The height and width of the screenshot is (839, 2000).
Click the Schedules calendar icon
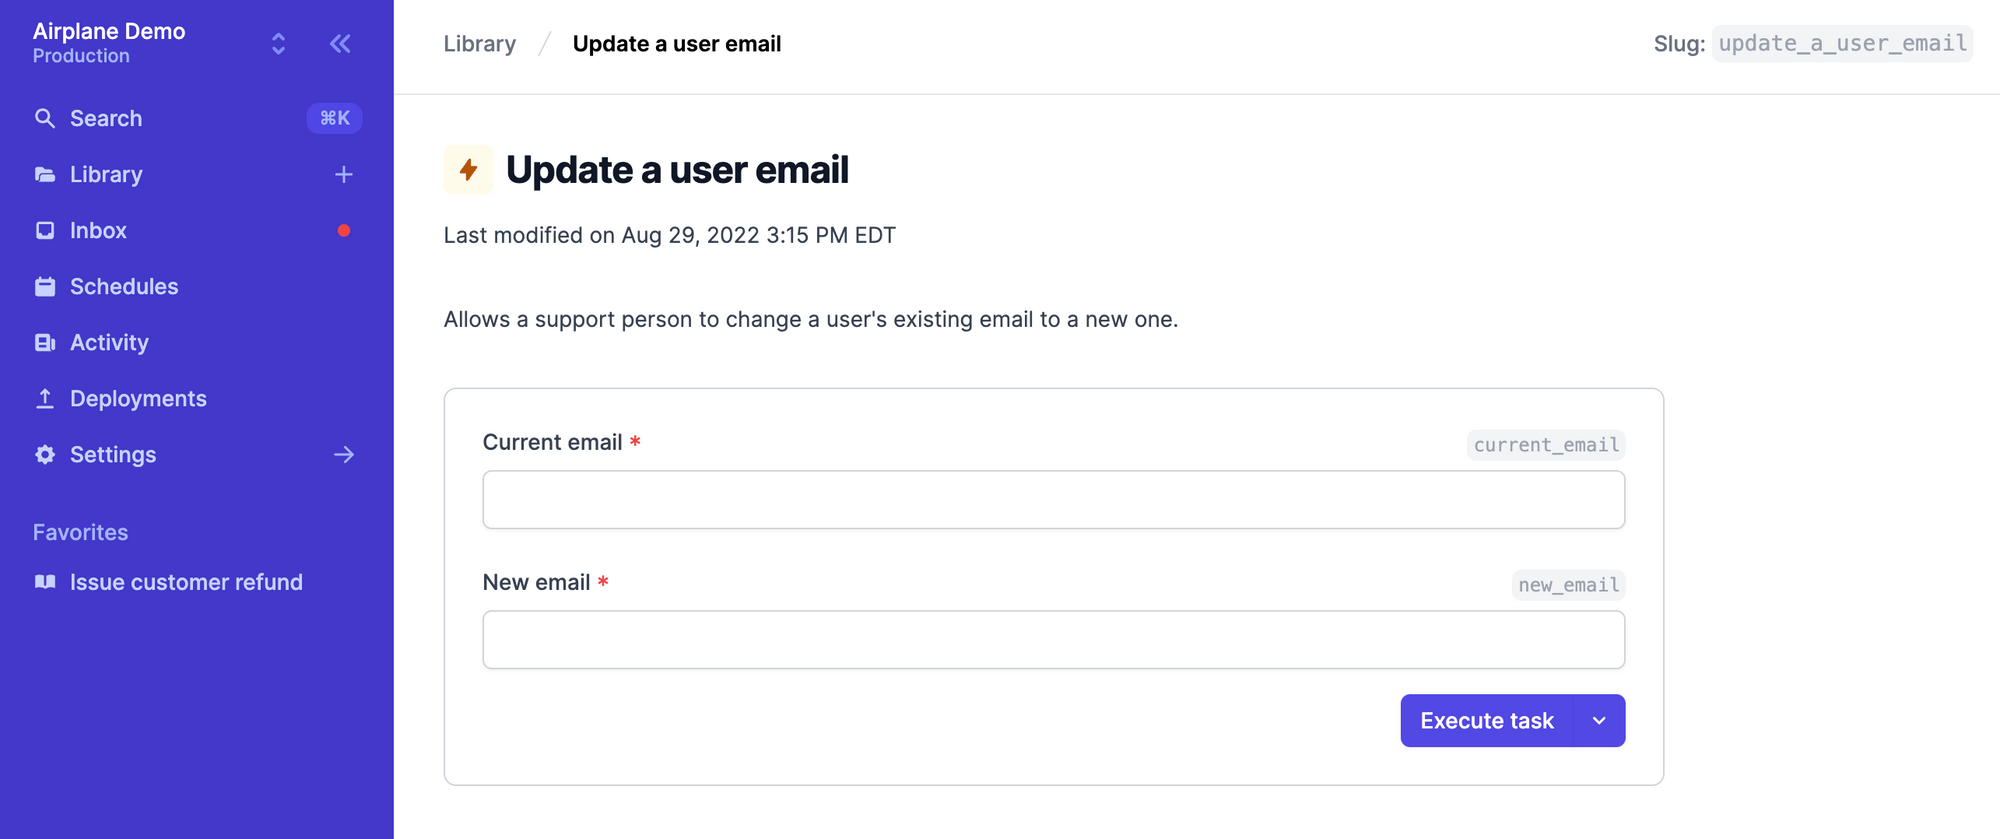tap(44, 286)
